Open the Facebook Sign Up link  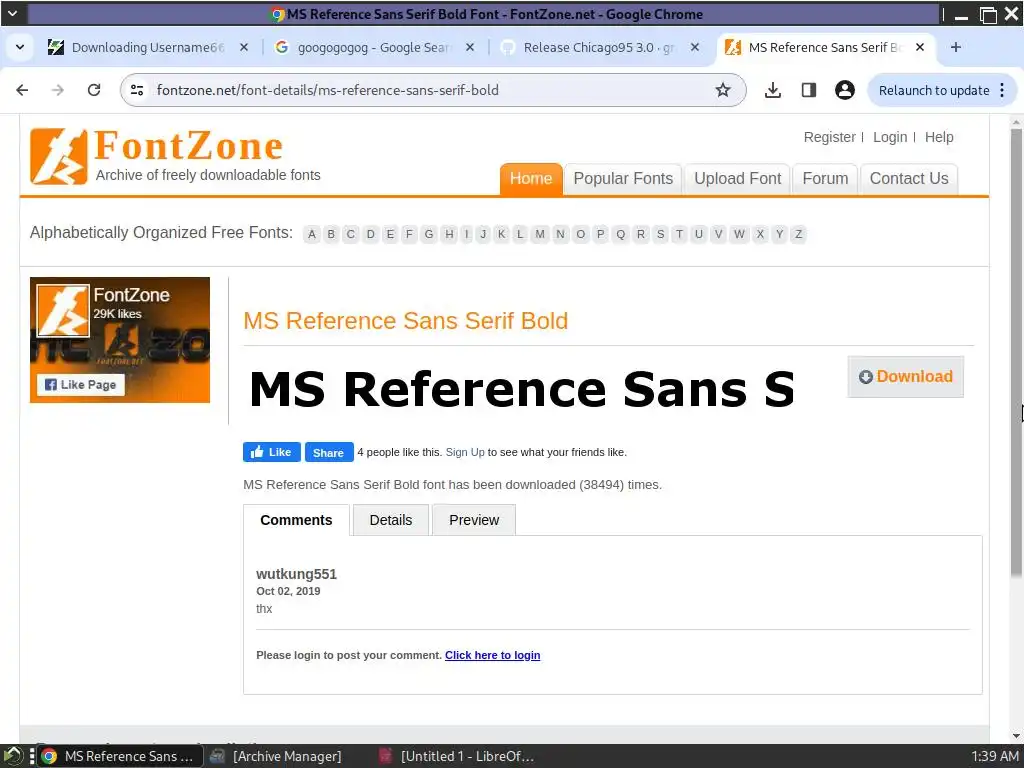click(465, 452)
